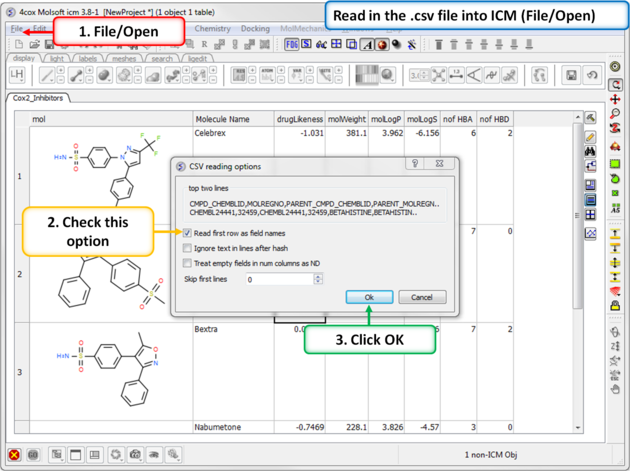The width and height of the screenshot is (630, 471).
Task: Open the Docking menu
Action: [x=255, y=29]
